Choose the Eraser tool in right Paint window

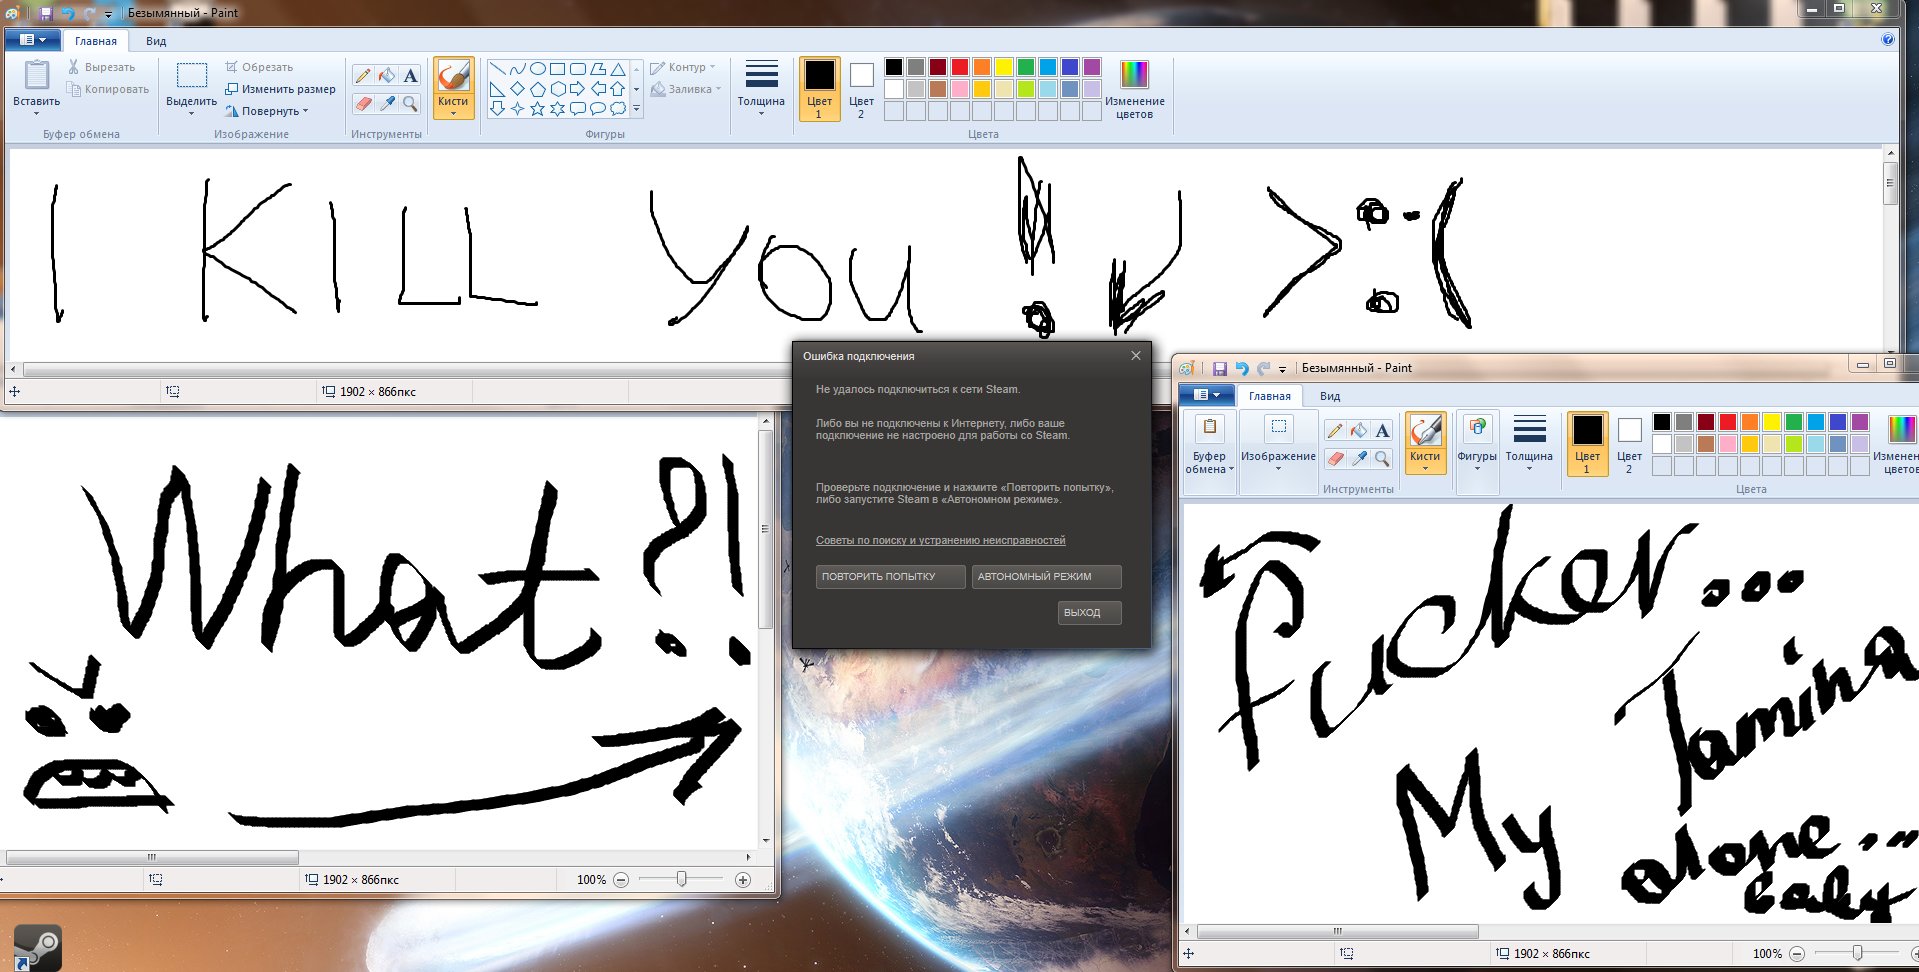click(1335, 458)
